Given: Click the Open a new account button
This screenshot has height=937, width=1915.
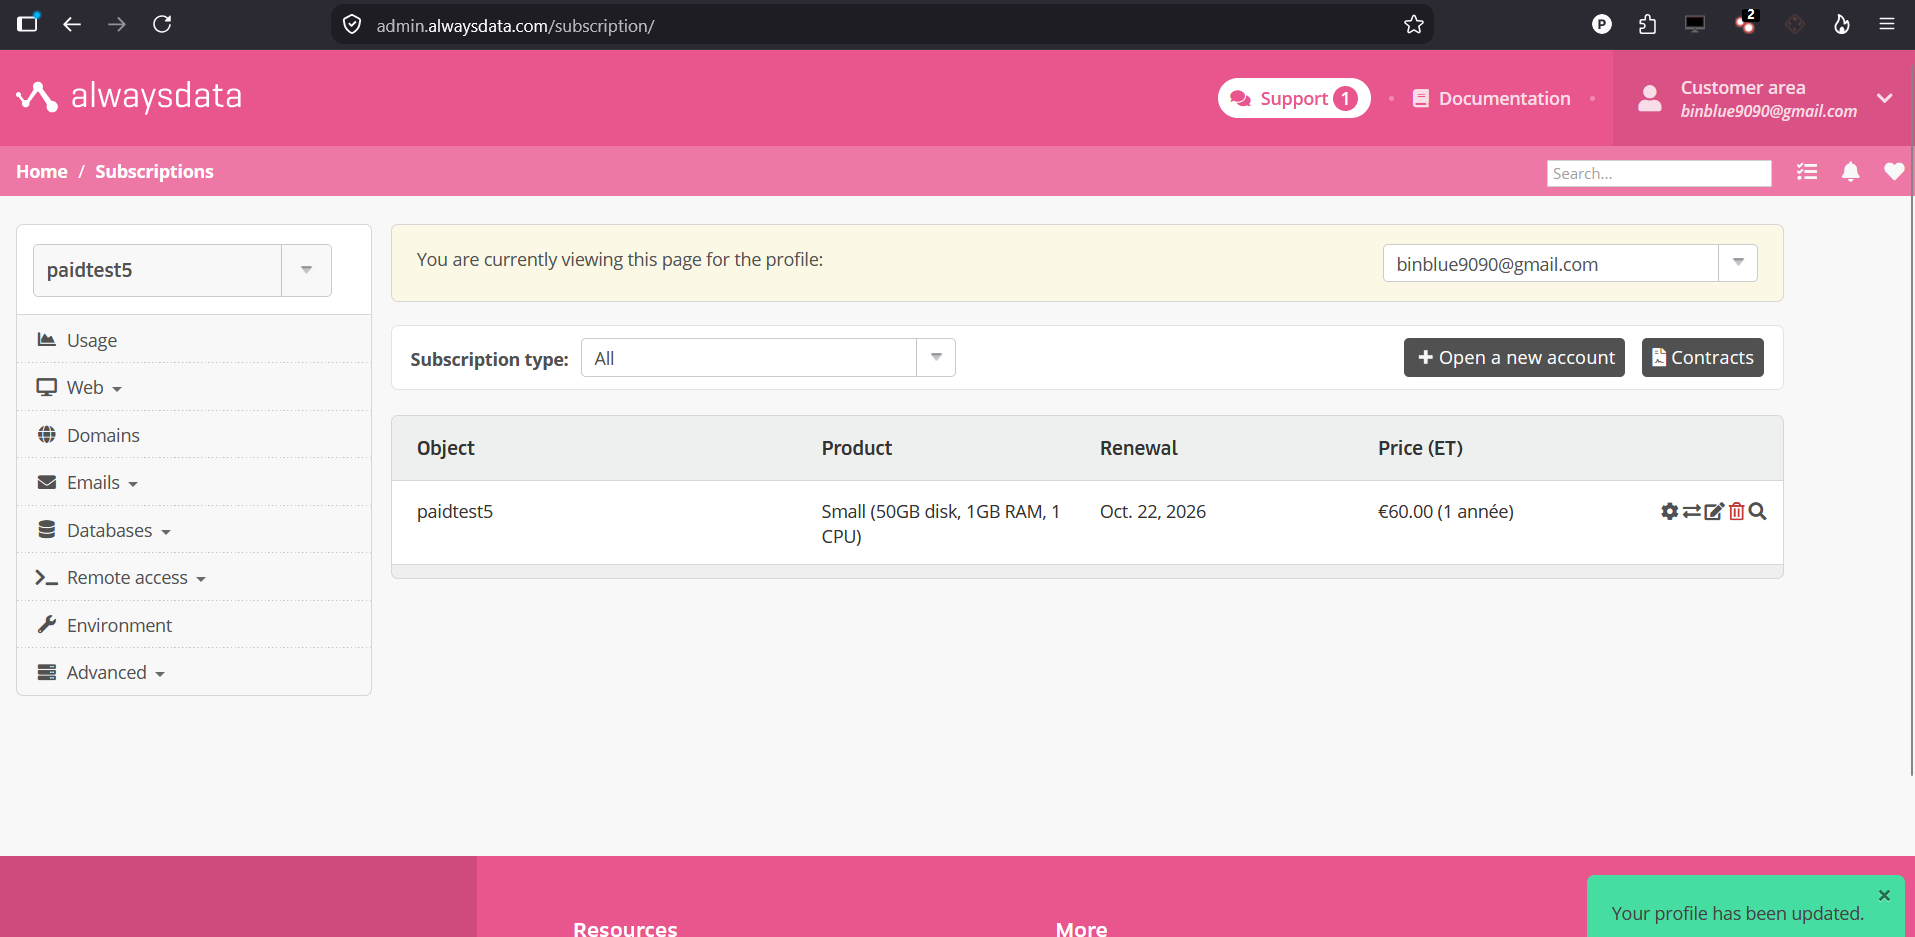Looking at the screenshot, I should pyautogui.click(x=1514, y=358).
